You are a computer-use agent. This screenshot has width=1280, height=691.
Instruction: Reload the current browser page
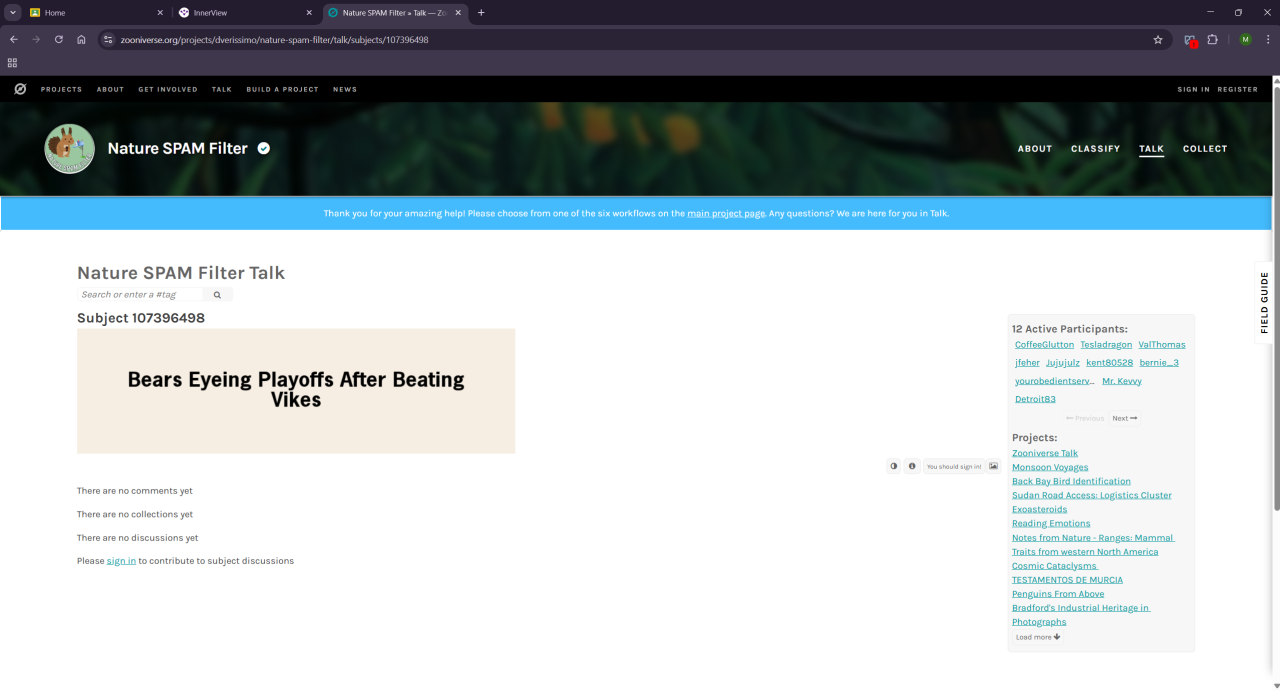point(58,40)
